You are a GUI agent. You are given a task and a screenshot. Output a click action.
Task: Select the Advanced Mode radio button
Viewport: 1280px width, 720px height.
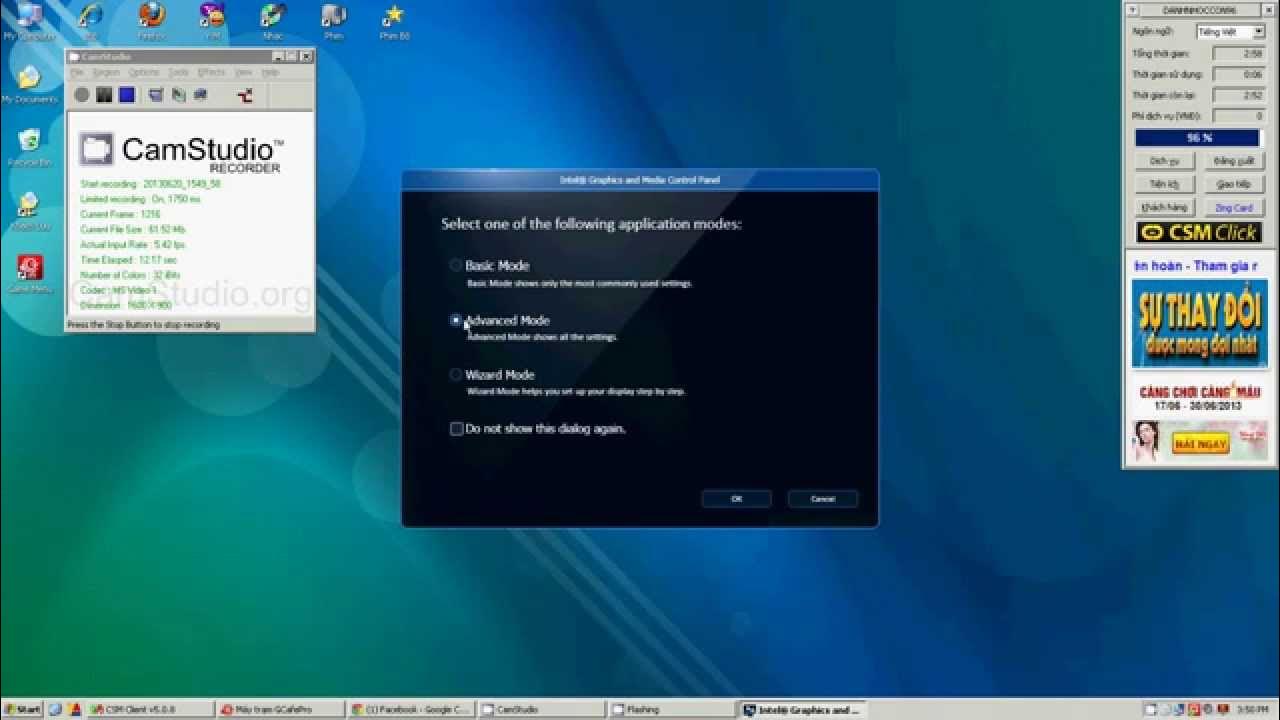[x=456, y=320]
